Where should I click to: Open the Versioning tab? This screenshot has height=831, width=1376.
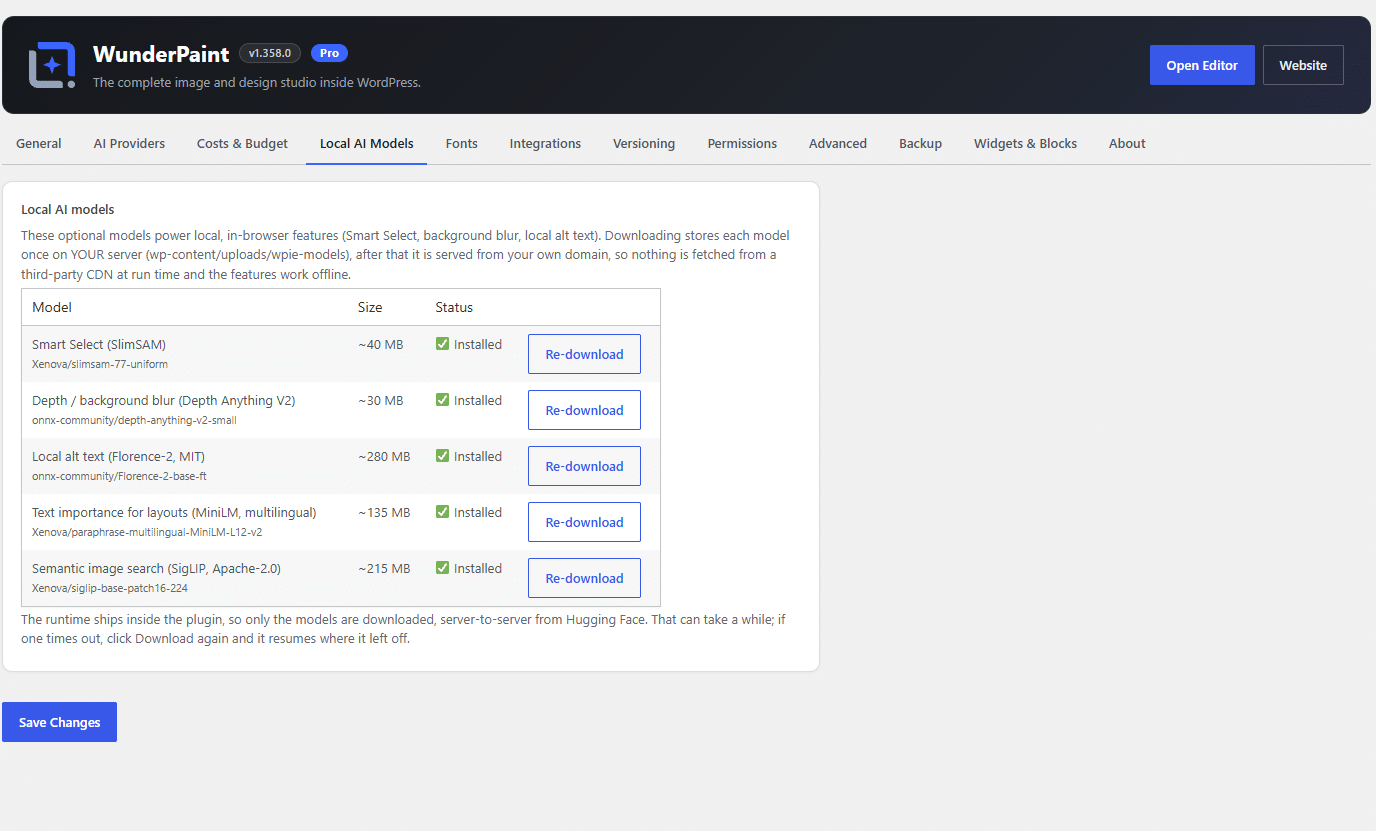coord(644,144)
